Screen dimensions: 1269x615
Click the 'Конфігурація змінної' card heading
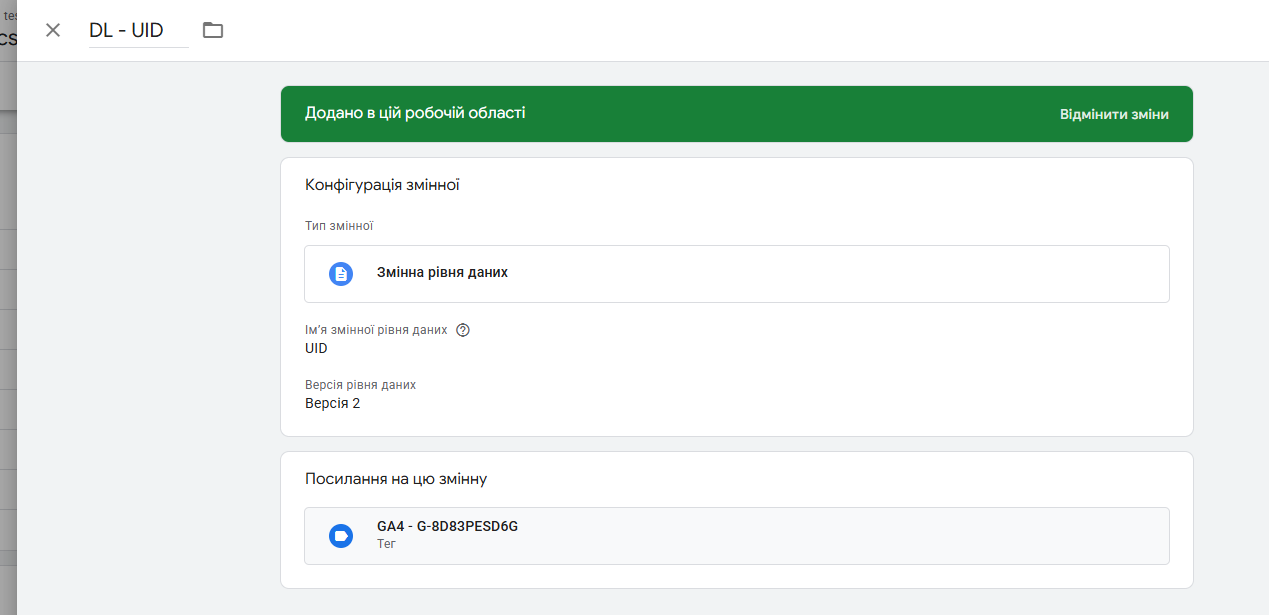(382, 185)
